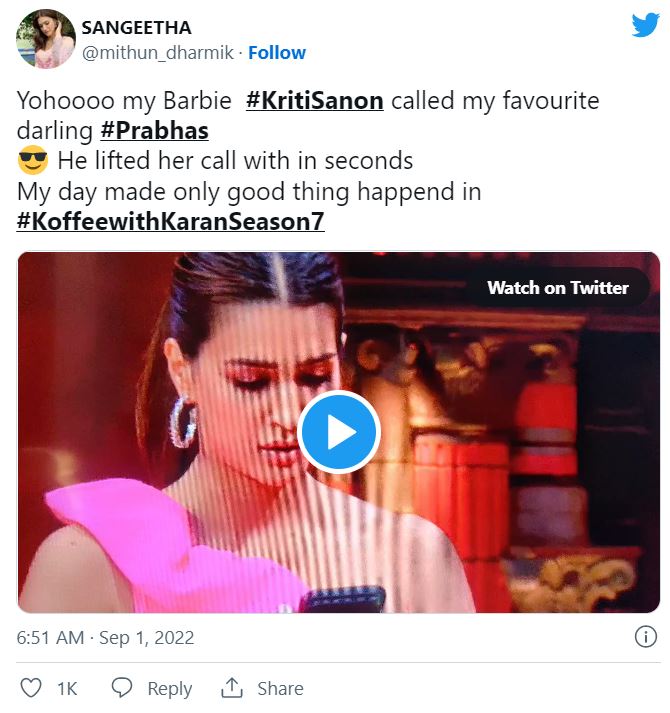The width and height of the screenshot is (670, 713).
Task: Like the tweet with the heart icon
Action: click(x=31, y=688)
